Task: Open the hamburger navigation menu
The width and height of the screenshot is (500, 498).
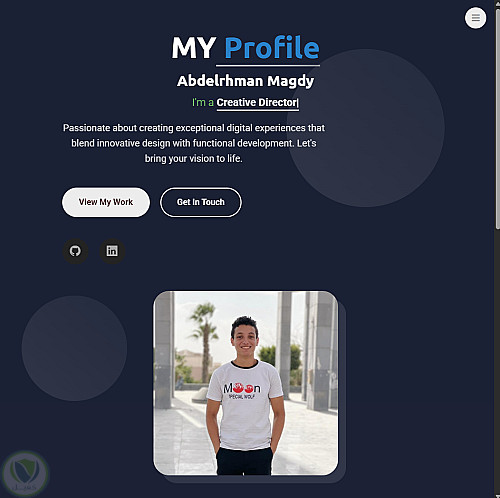Action: pos(475,18)
